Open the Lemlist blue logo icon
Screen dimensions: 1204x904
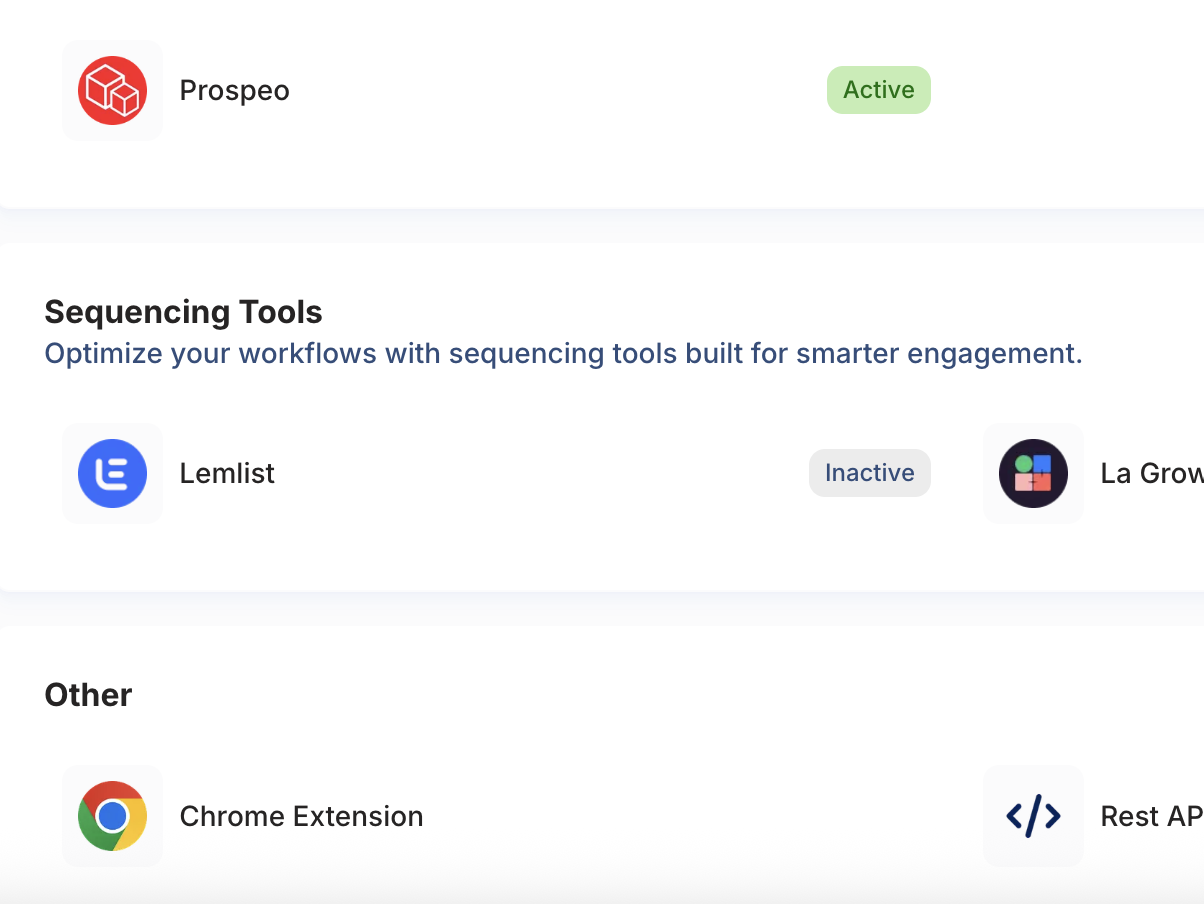pyautogui.click(x=112, y=473)
